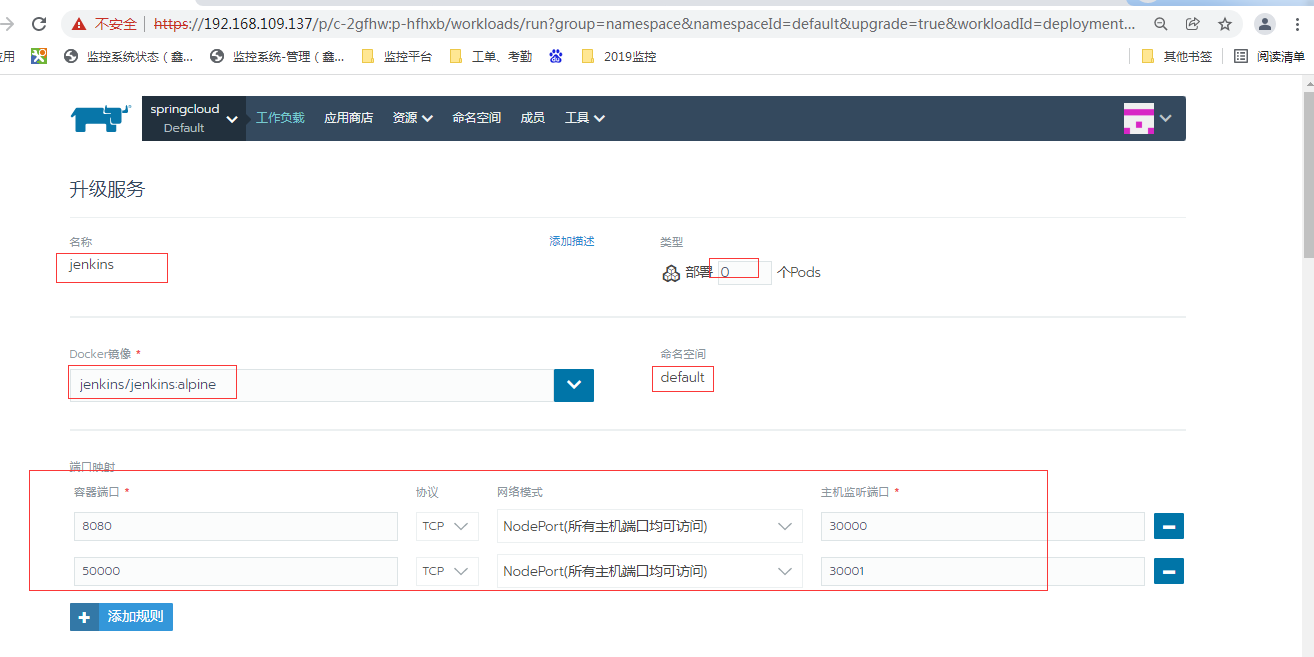This screenshot has height=657, width=1314.
Task: Open the Baidu paw bookmark
Action: coord(556,56)
